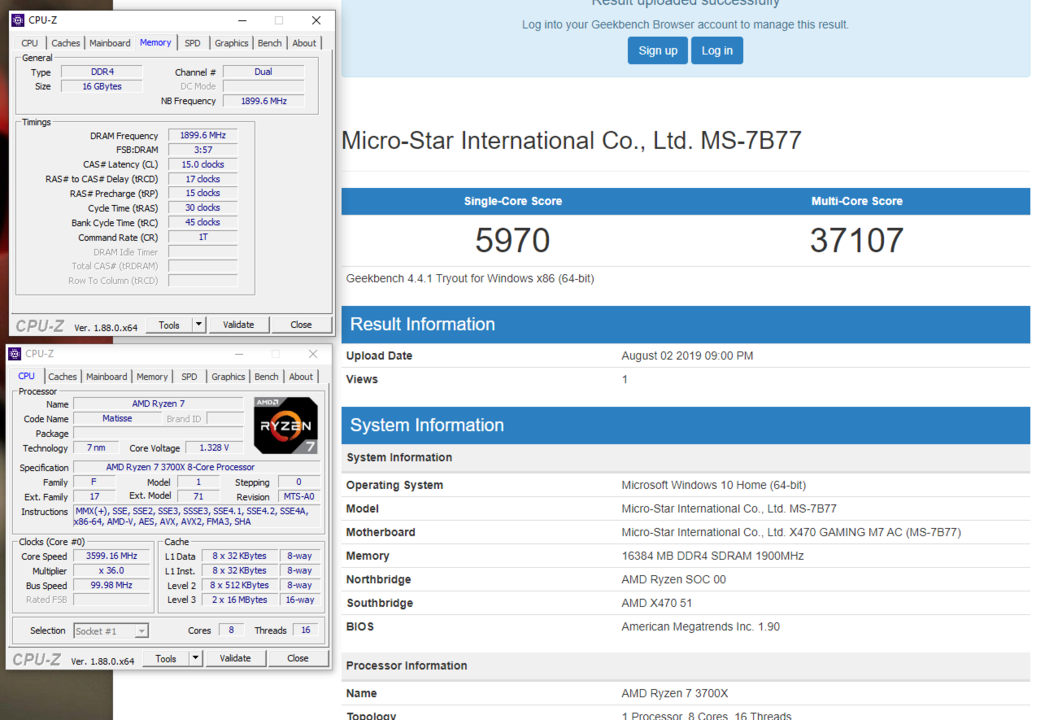This screenshot has width=1058, height=720.
Task: Click the Multi-Core Score value 37107
Action: tap(856, 240)
